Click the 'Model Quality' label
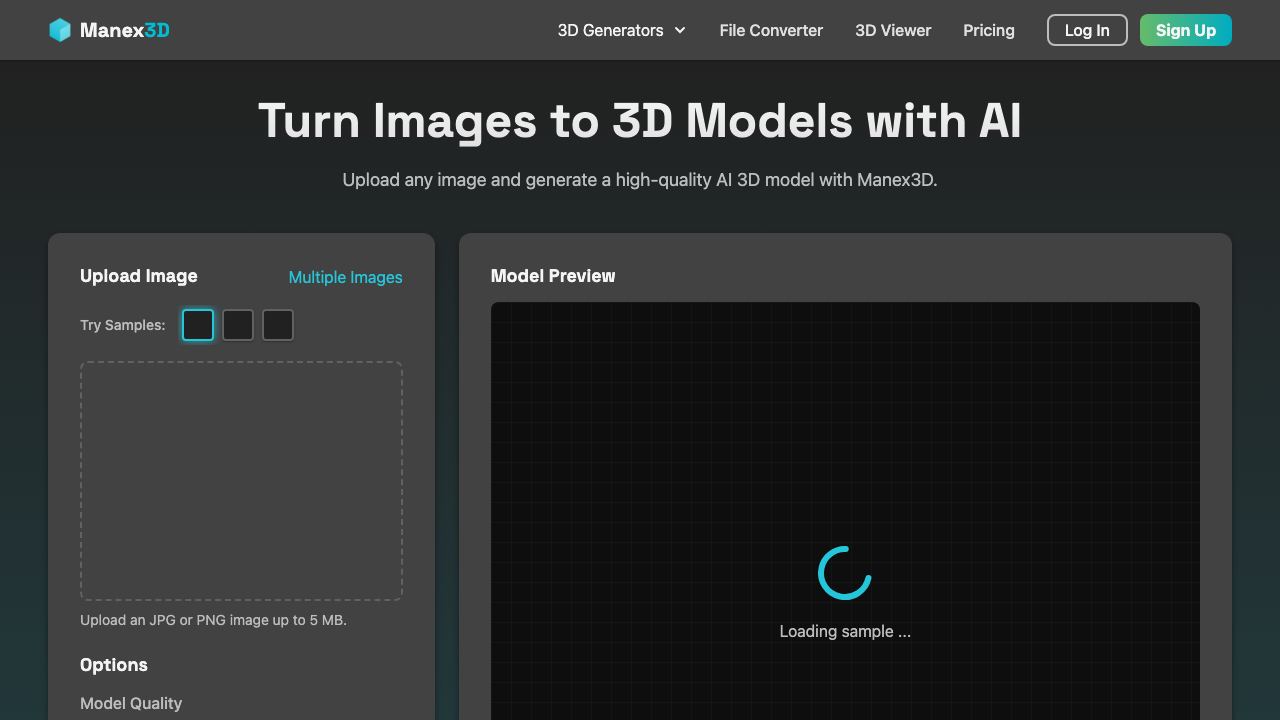Viewport: 1280px width, 720px height. [x=131, y=703]
